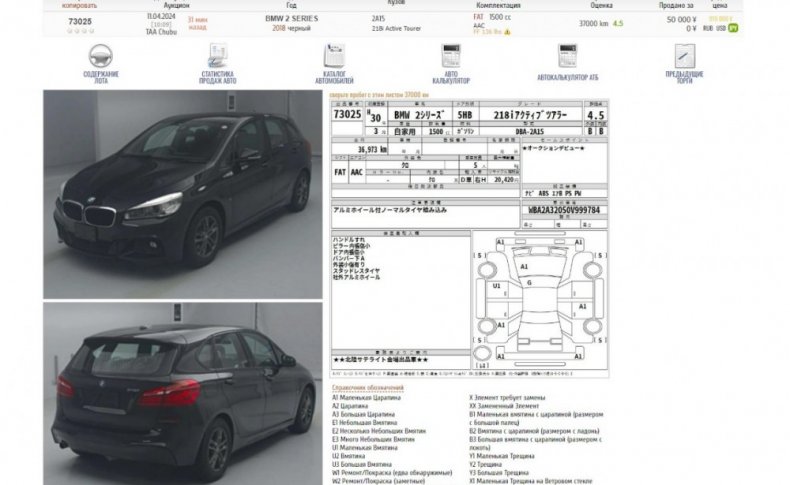This screenshot has width=790, height=485.
Task: Click legend row XX Замененный Элемент
Action: tap(504, 406)
